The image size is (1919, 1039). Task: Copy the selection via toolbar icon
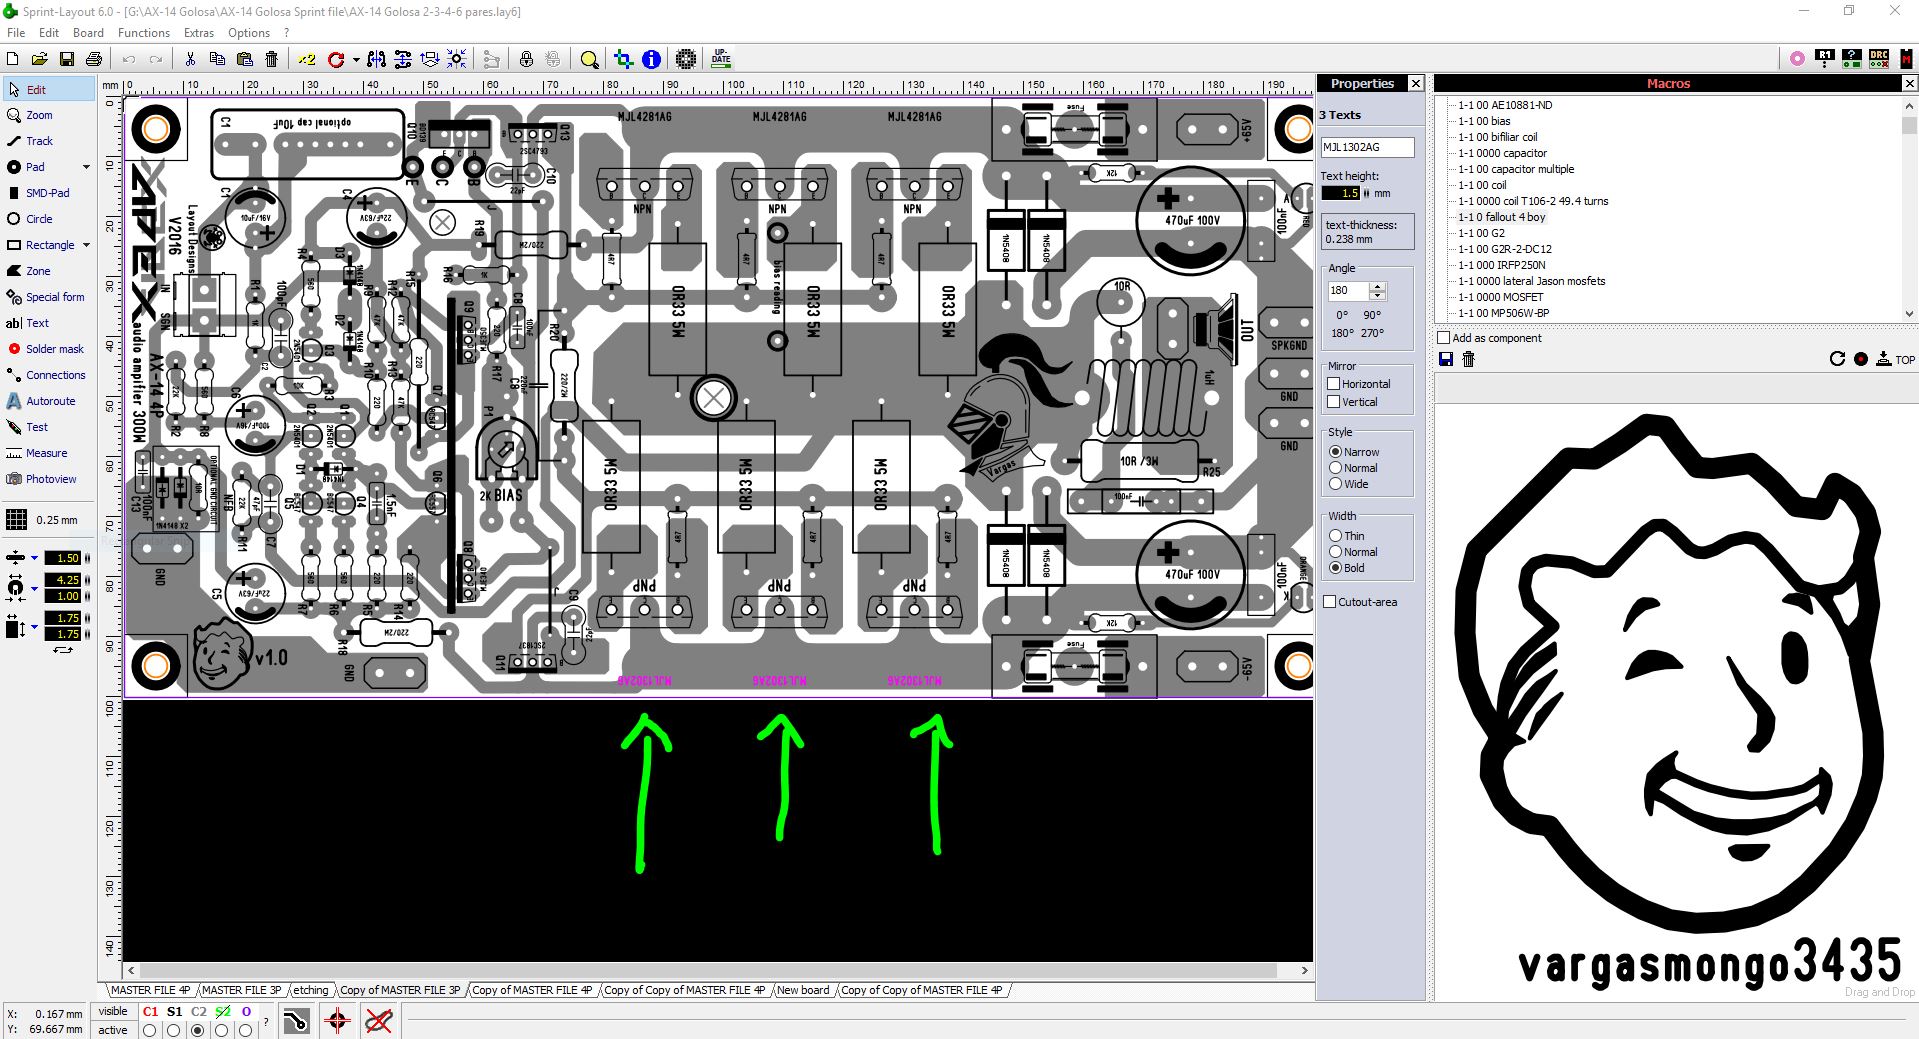pyautogui.click(x=216, y=59)
